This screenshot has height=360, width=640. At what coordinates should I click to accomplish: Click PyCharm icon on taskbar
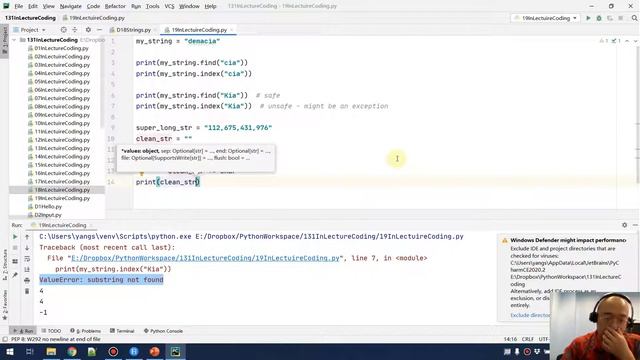coord(176,351)
